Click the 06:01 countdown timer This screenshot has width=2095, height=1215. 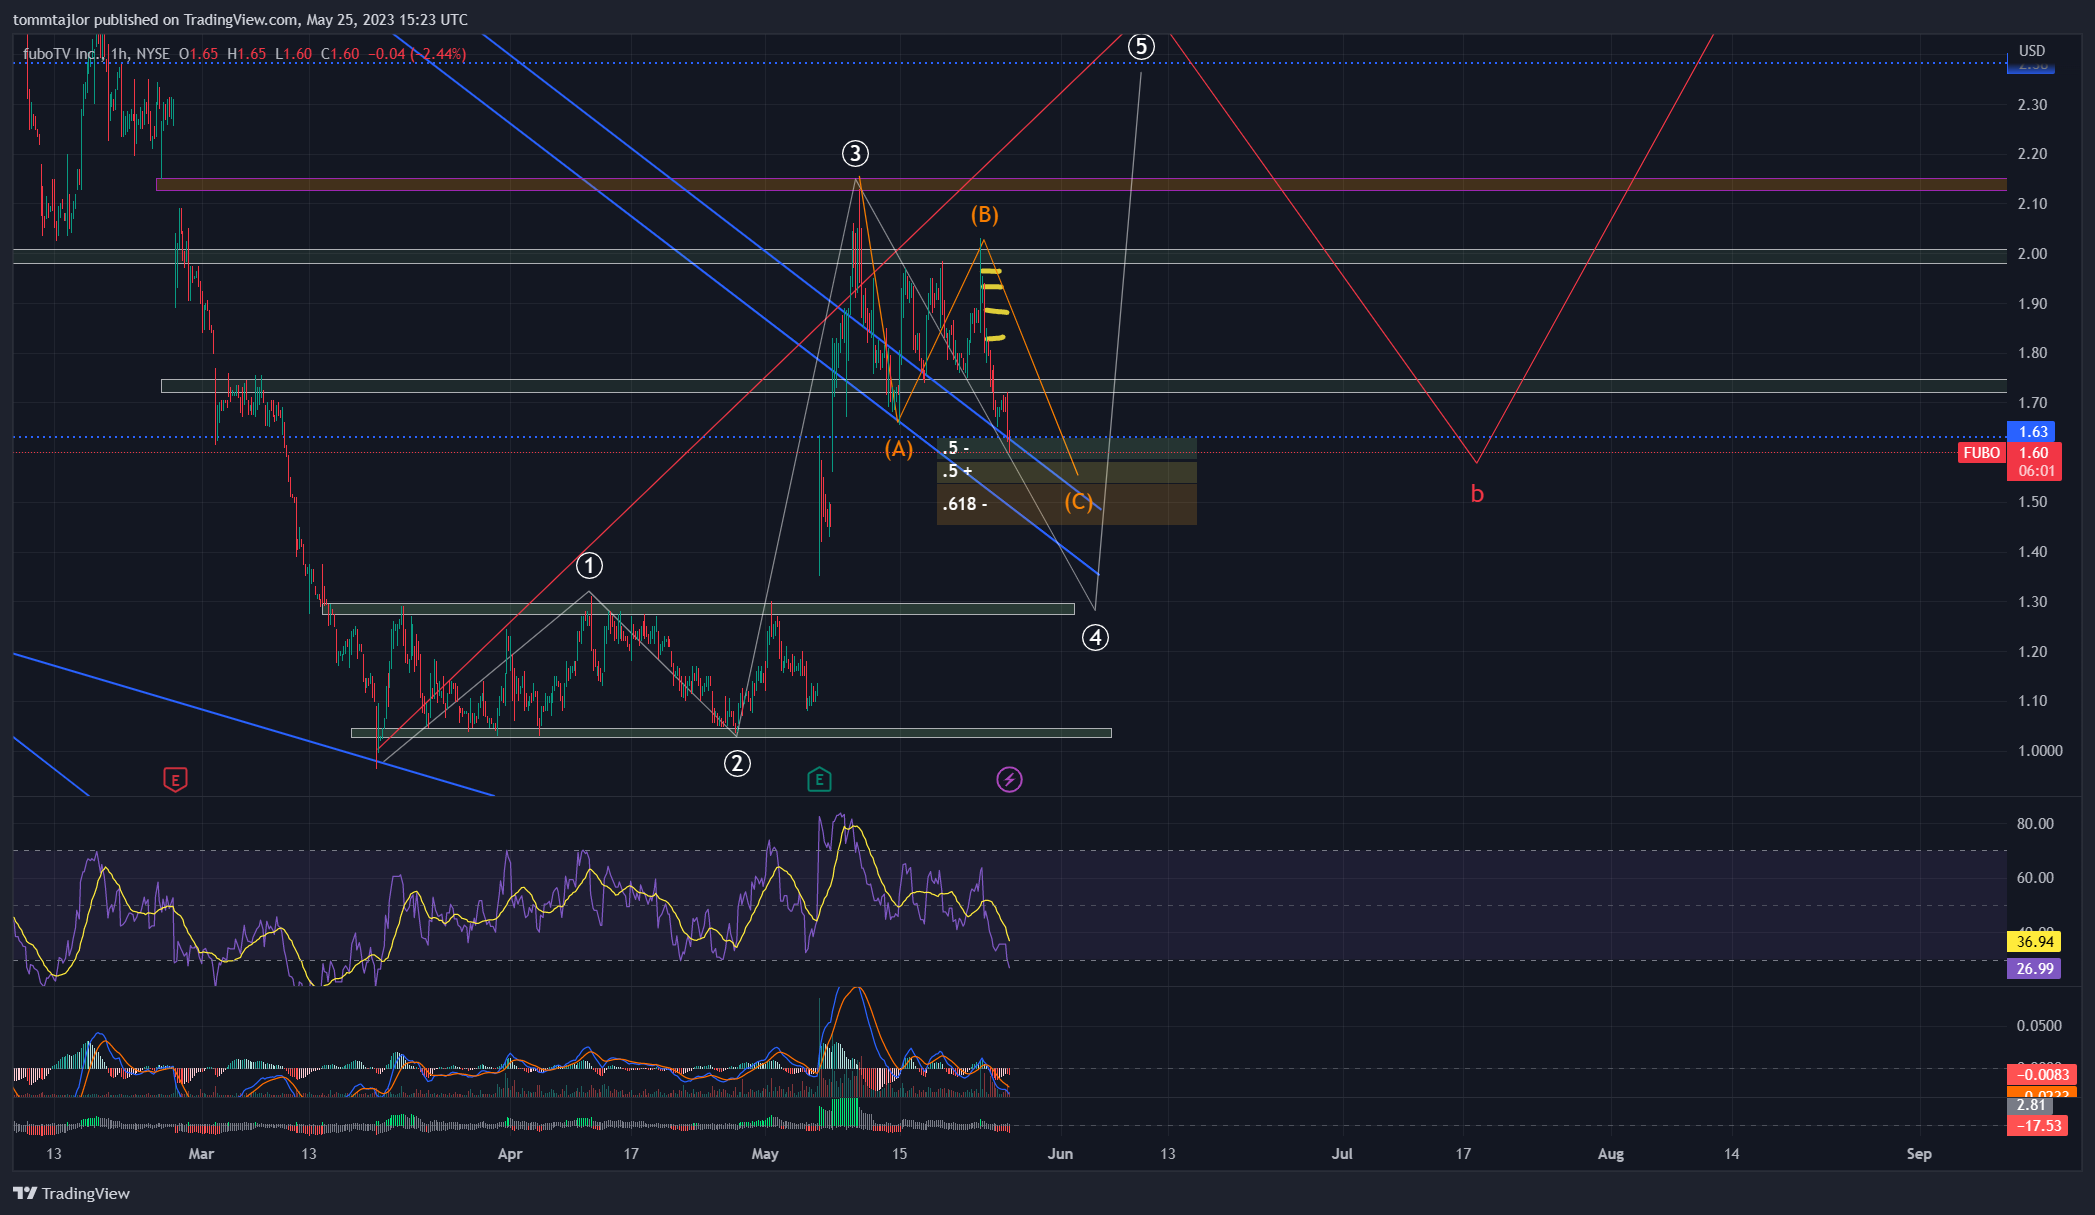pos(2036,471)
